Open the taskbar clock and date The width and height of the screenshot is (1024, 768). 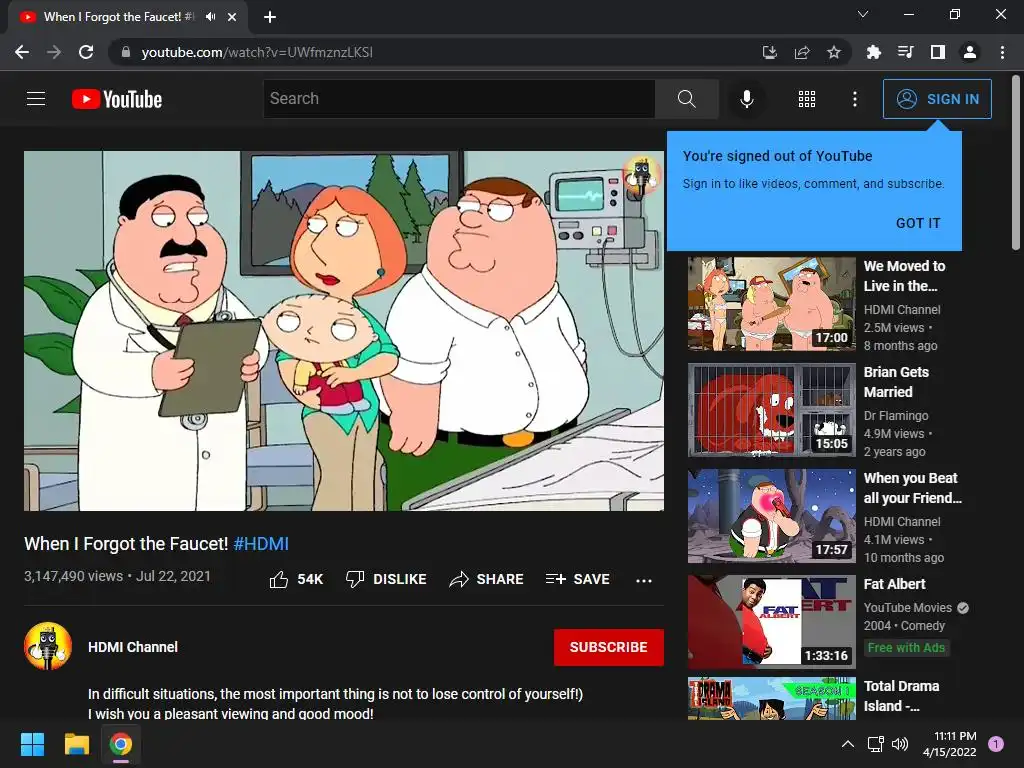(x=950, y=744)
